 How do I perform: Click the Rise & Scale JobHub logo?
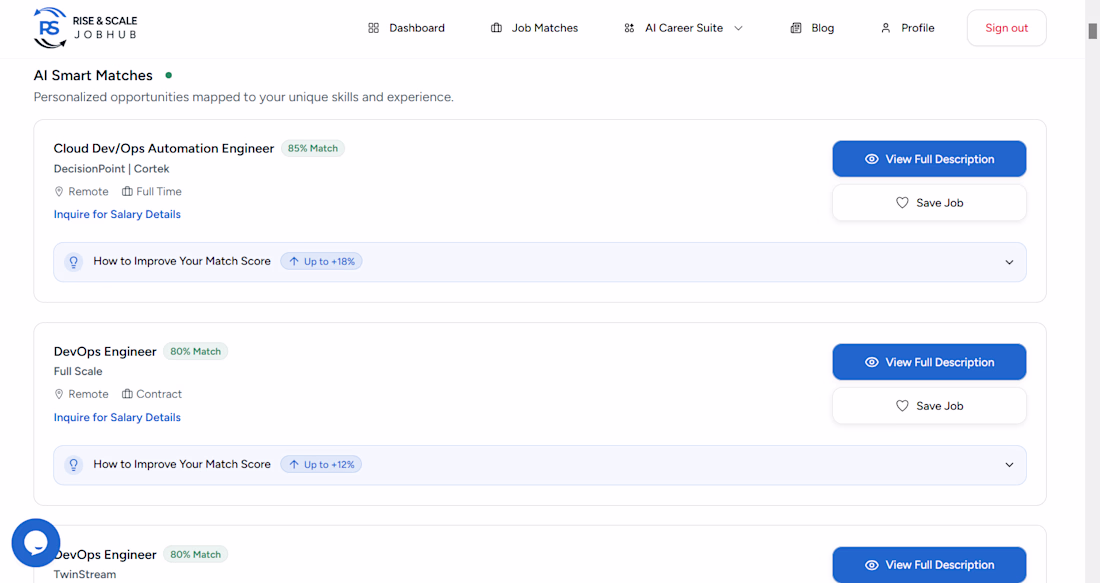[x=86, y=28]
